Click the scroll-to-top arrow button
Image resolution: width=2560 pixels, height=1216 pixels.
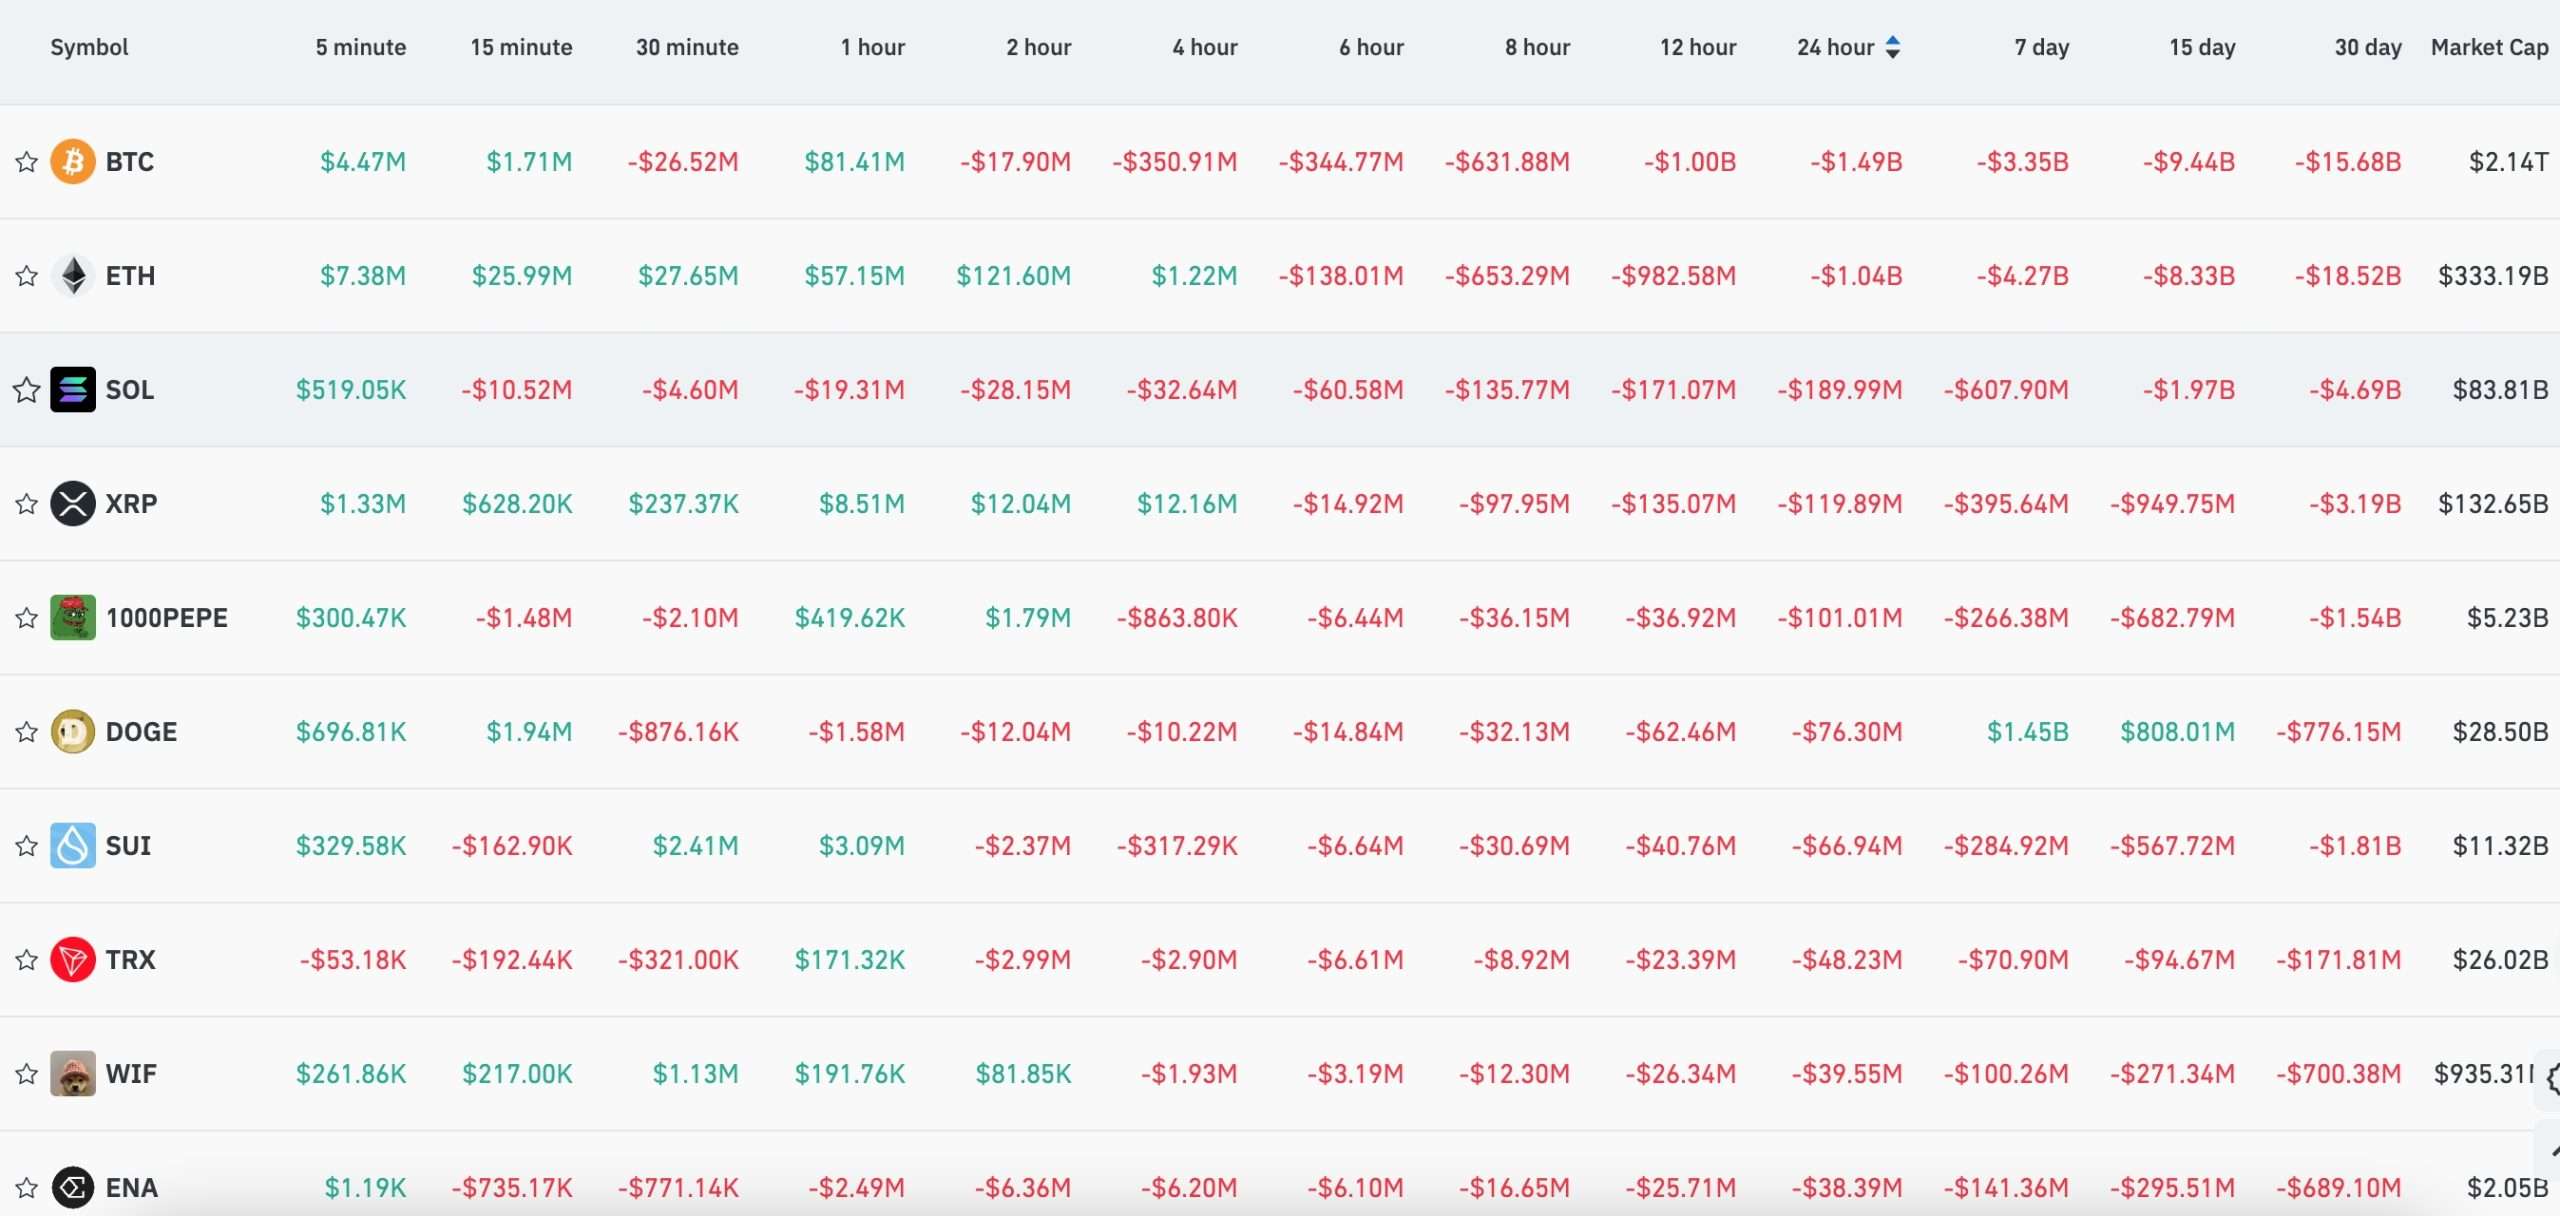(2550, 1151)
